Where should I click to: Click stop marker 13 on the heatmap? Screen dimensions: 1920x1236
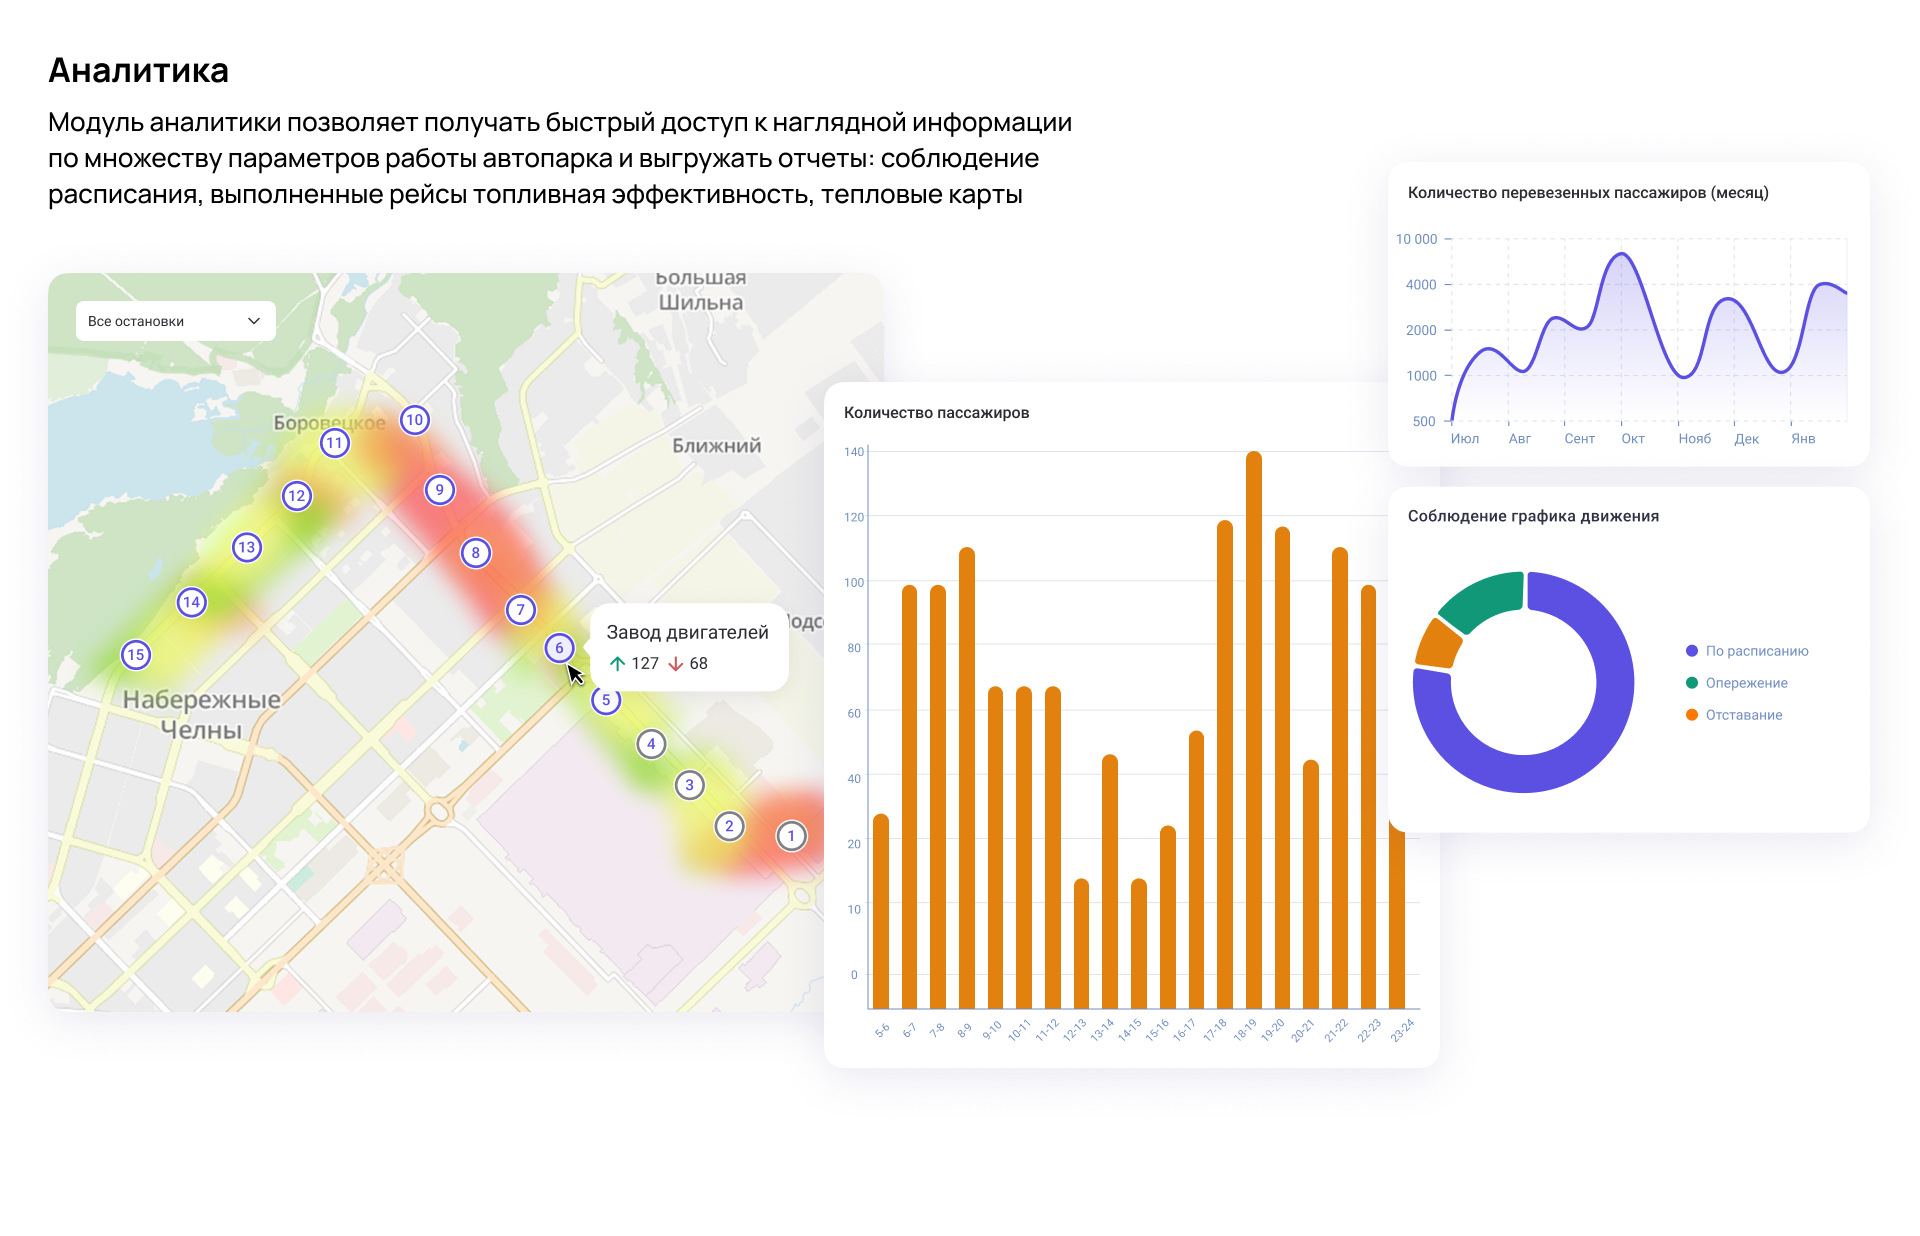point(247,548)
